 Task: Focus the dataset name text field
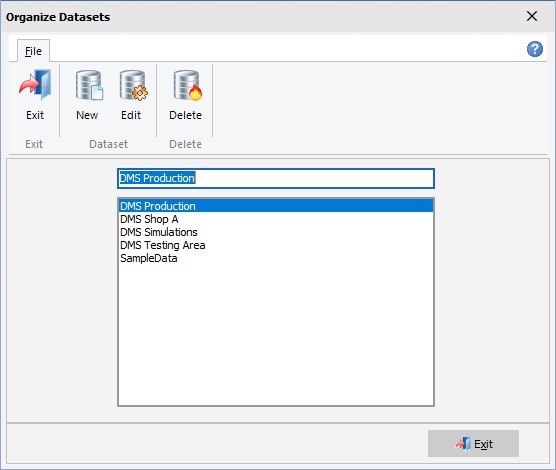coord(276,178)
